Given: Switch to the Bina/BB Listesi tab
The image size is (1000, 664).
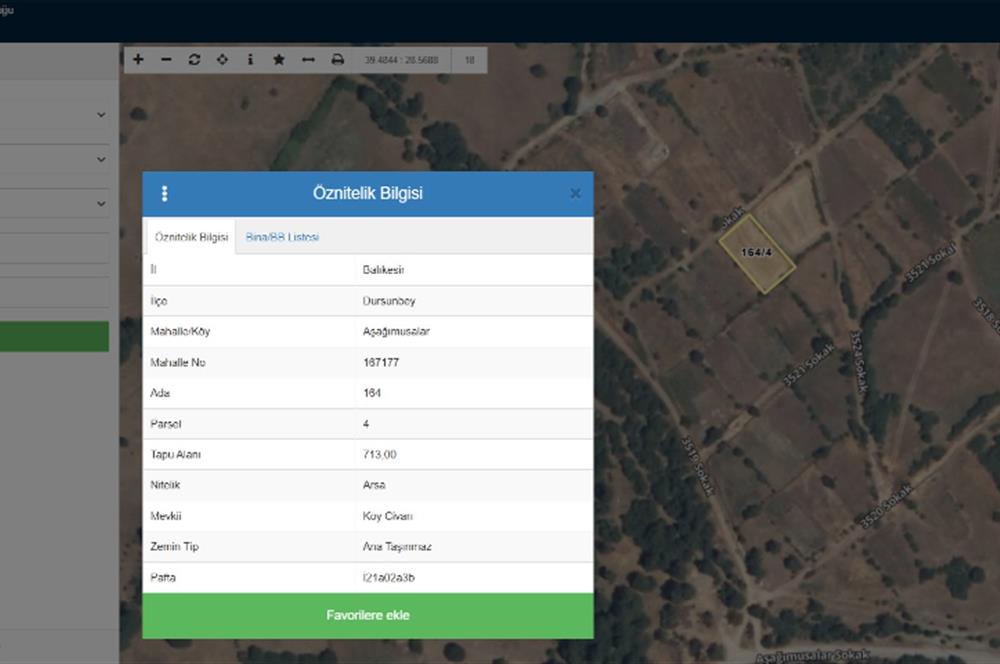Looking at the screenshot, I should coord(282,237).
